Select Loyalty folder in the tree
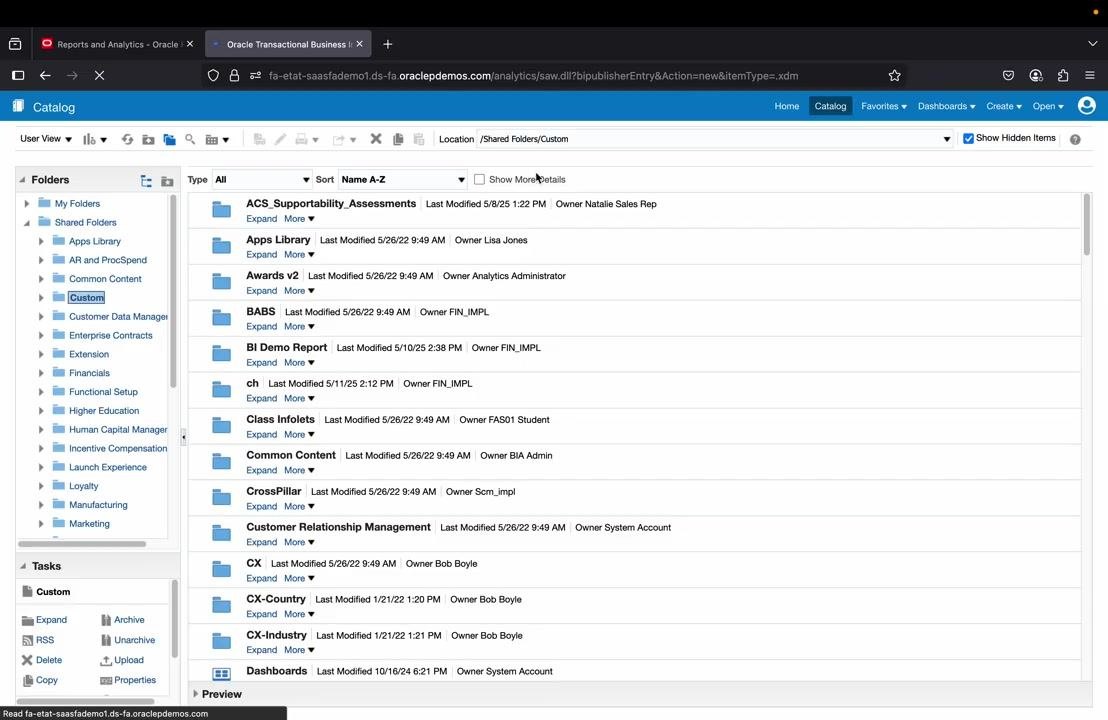1108x720 pixels. 83,486
